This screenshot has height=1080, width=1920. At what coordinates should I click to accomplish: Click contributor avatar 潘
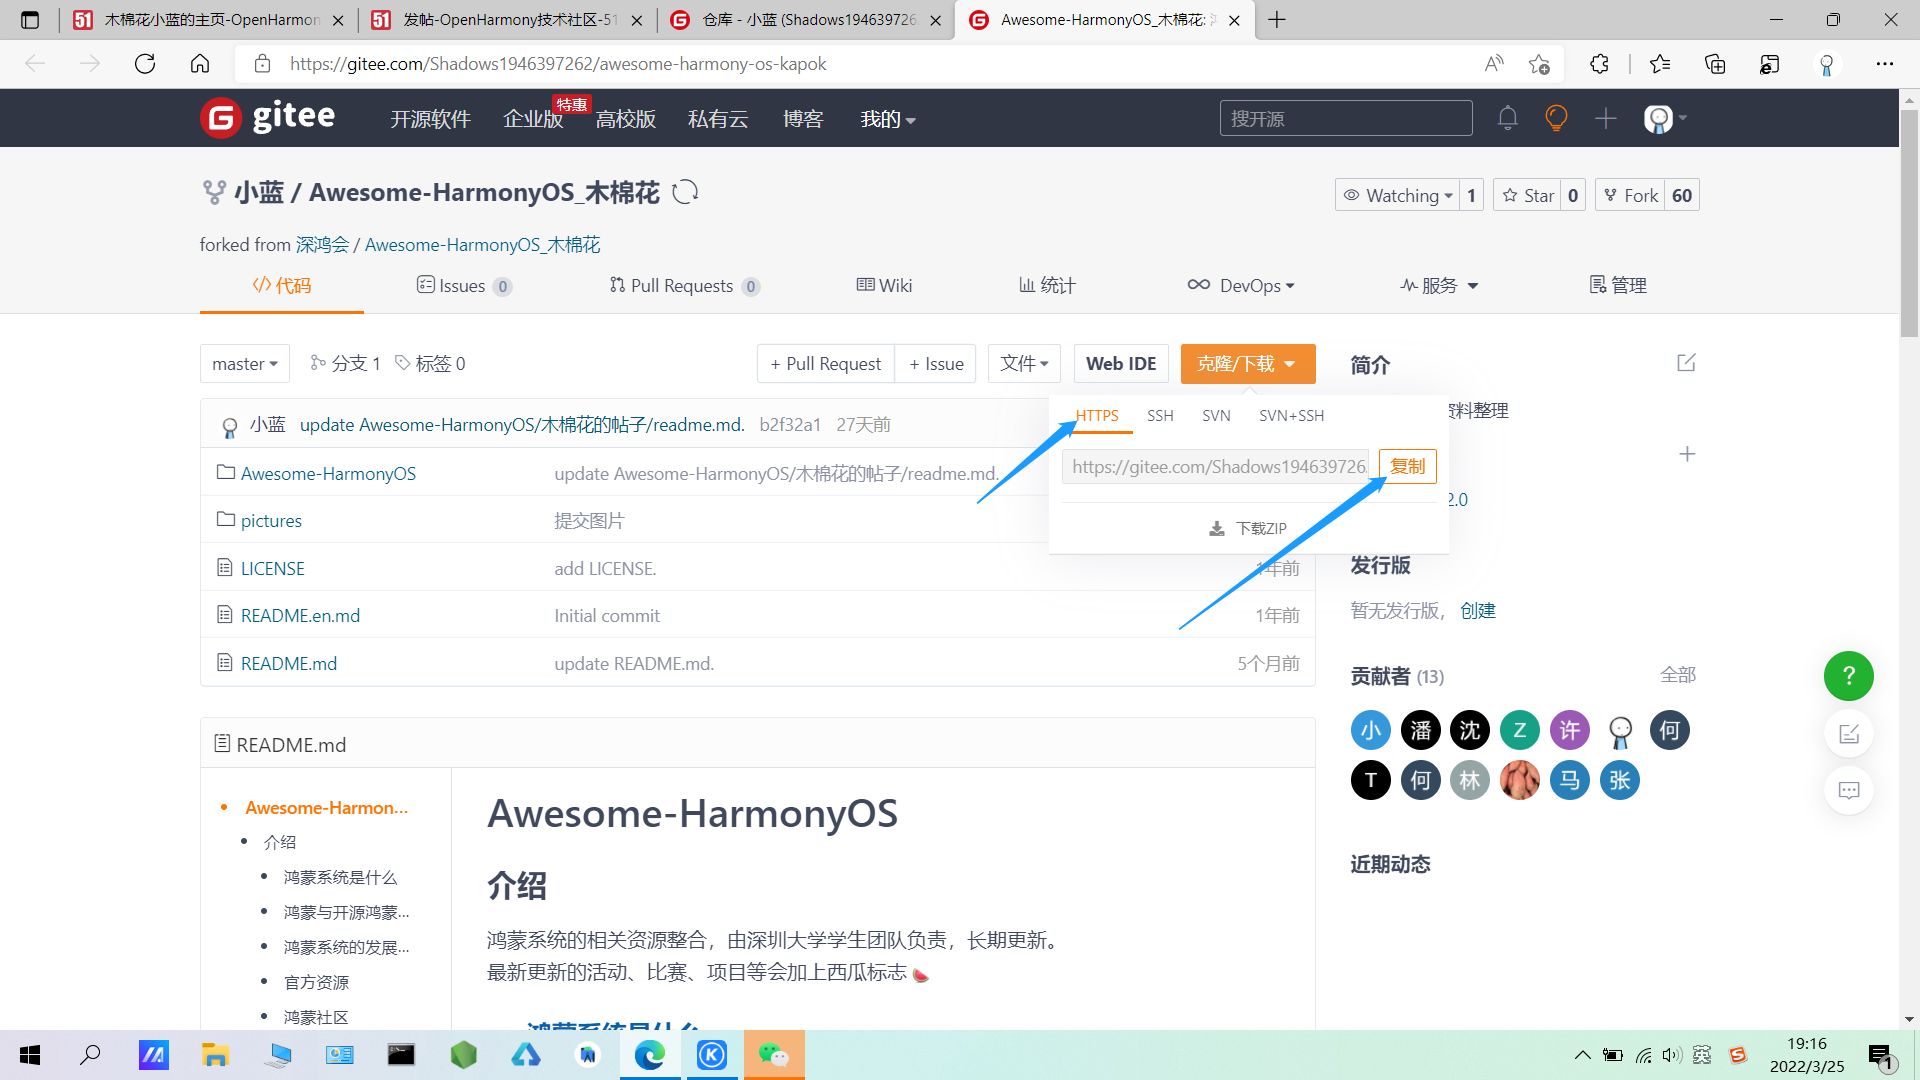point(1420,731)
